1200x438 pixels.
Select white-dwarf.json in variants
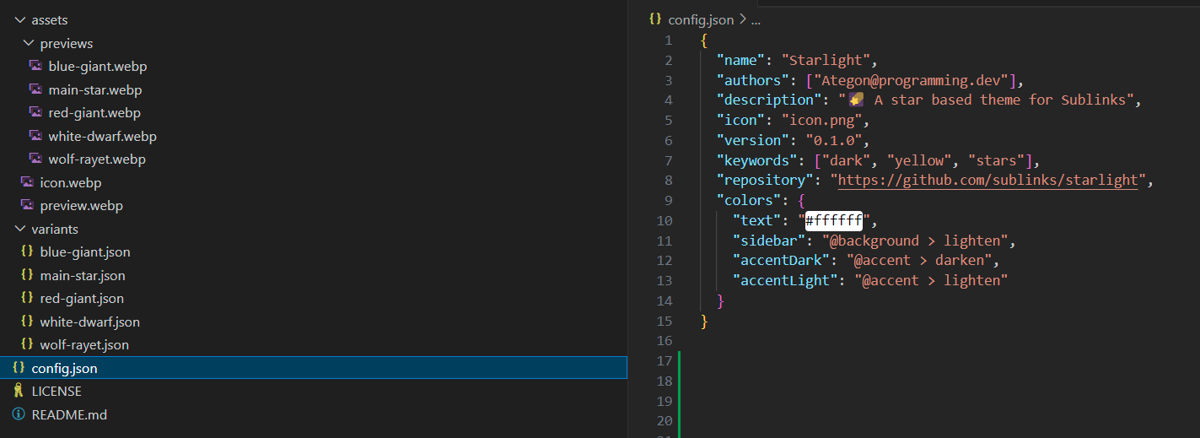point(89,322)
